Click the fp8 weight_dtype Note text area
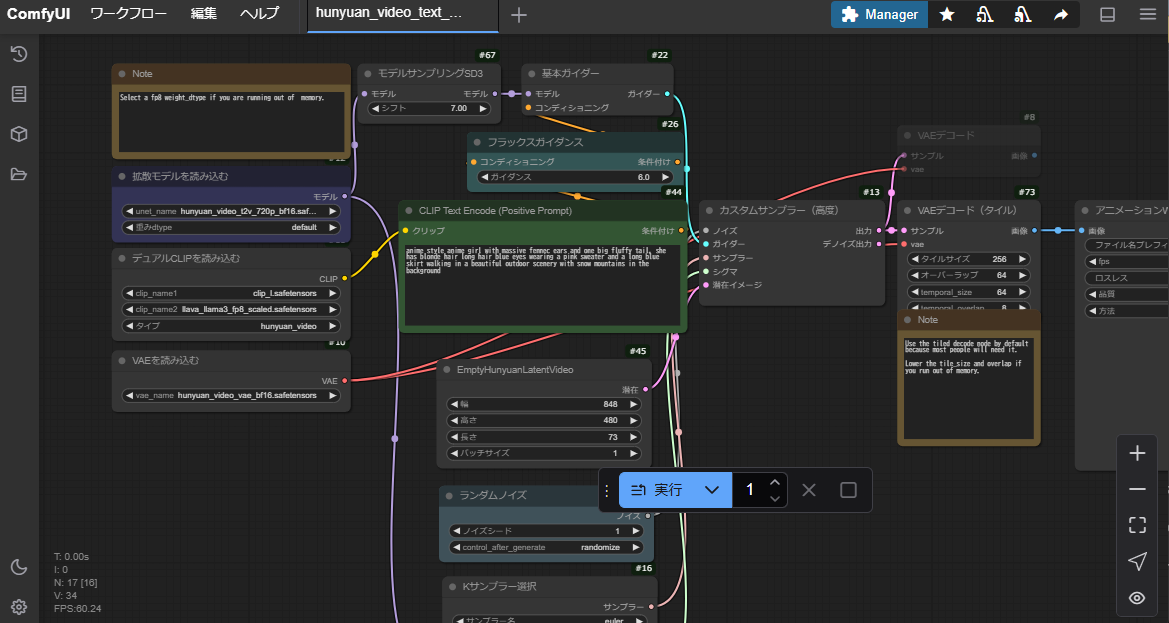Screen dimensions: 1169x623 231,121
